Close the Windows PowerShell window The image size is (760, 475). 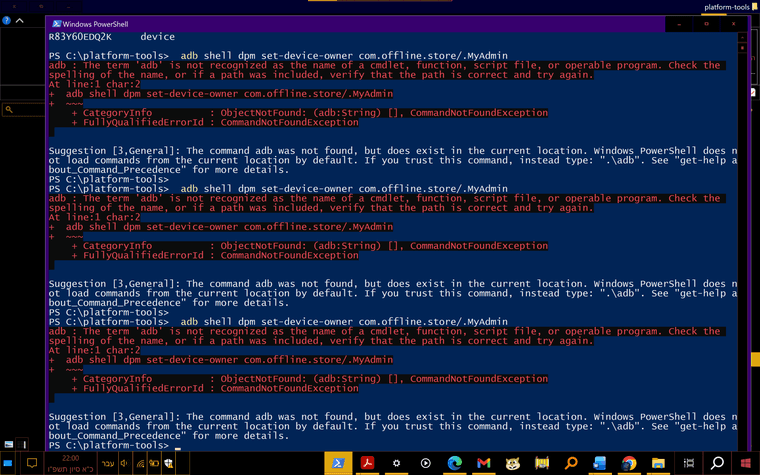(734, 24)
